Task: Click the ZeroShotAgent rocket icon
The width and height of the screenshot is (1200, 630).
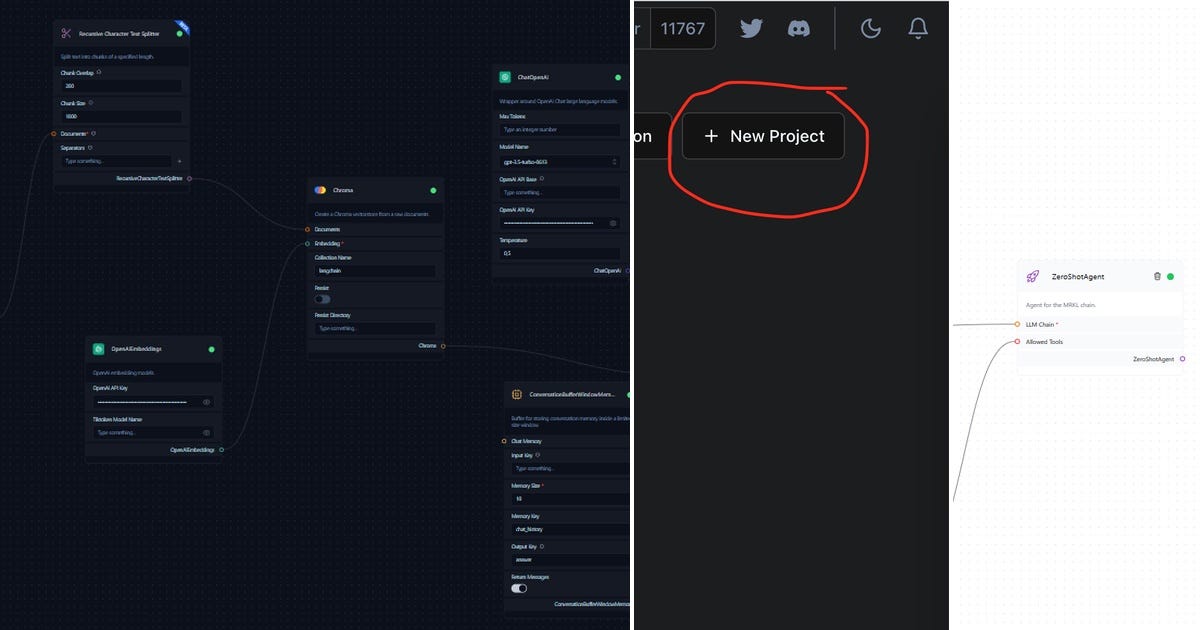Action: 1033,276
